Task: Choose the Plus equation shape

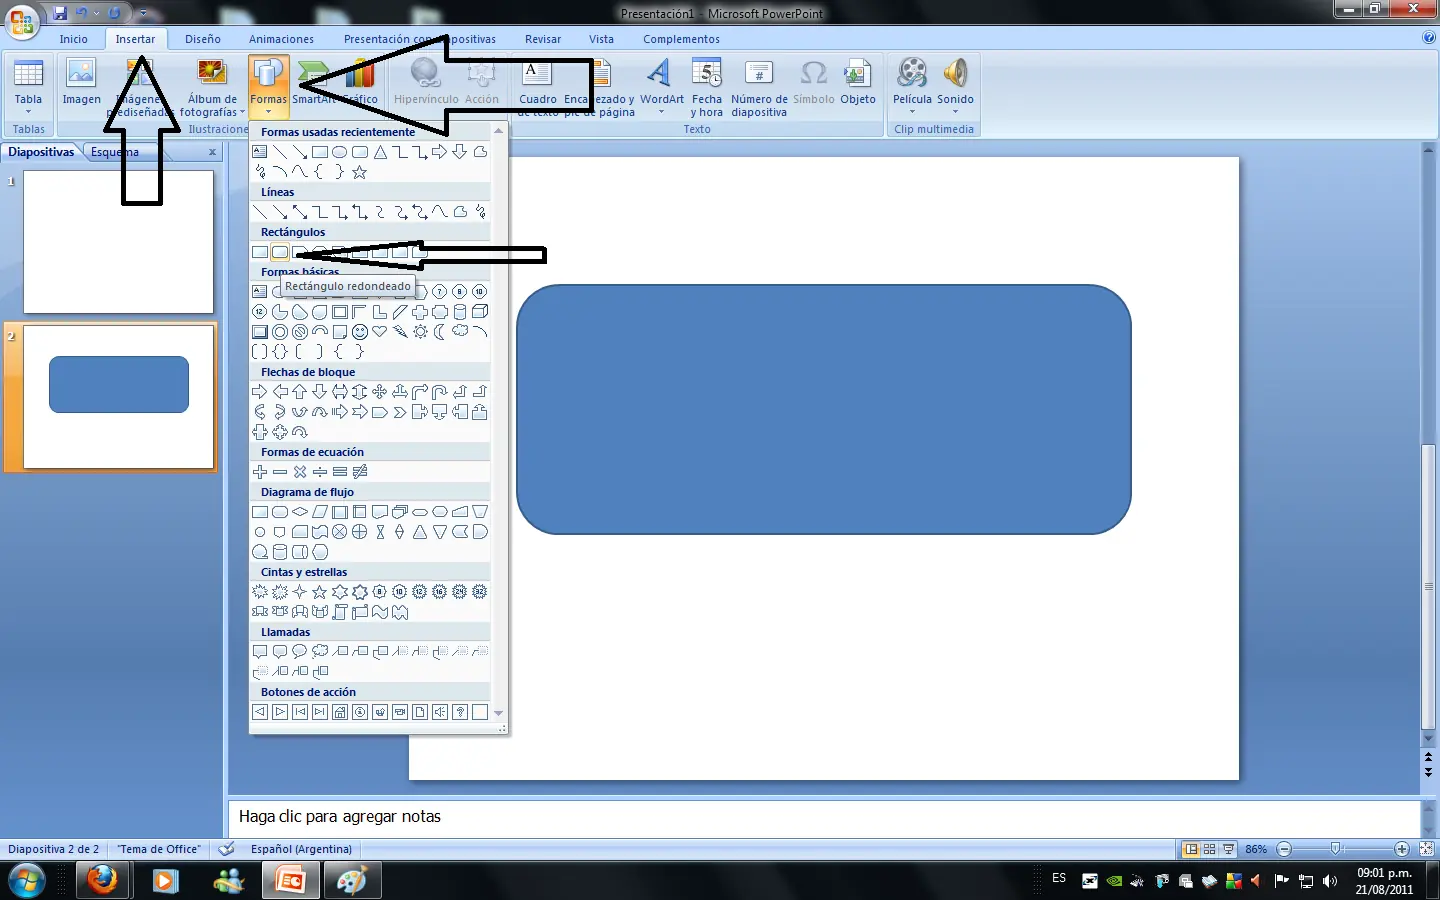Action: (260, 472)
